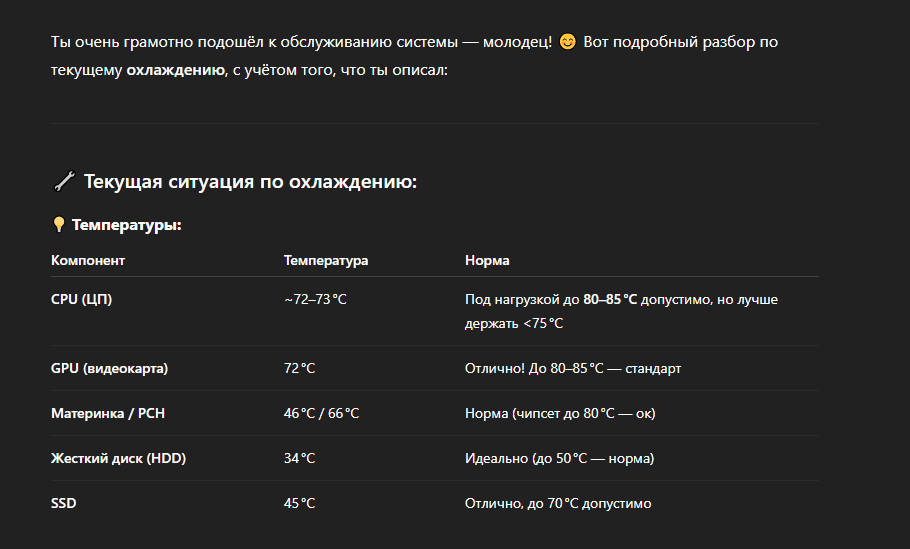
Task: Select the GPU (видеокарта) row label
Action: pyautogui.click(x=109, y=369)
